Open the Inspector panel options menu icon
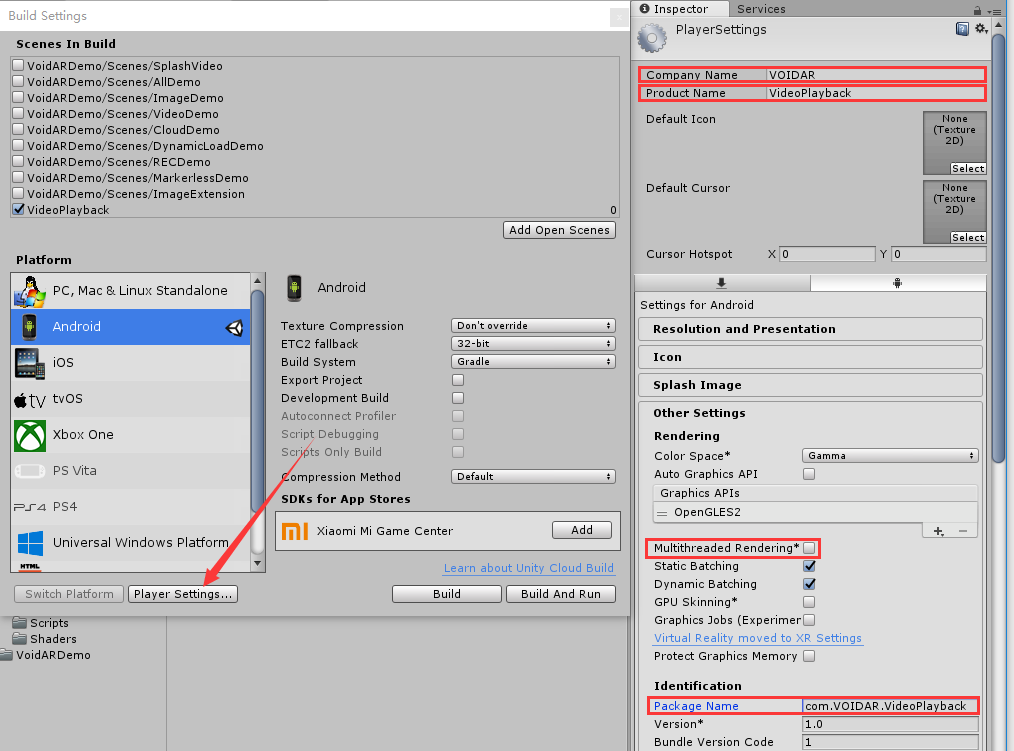Screen dimensions: 1014x751 point(994,10)
